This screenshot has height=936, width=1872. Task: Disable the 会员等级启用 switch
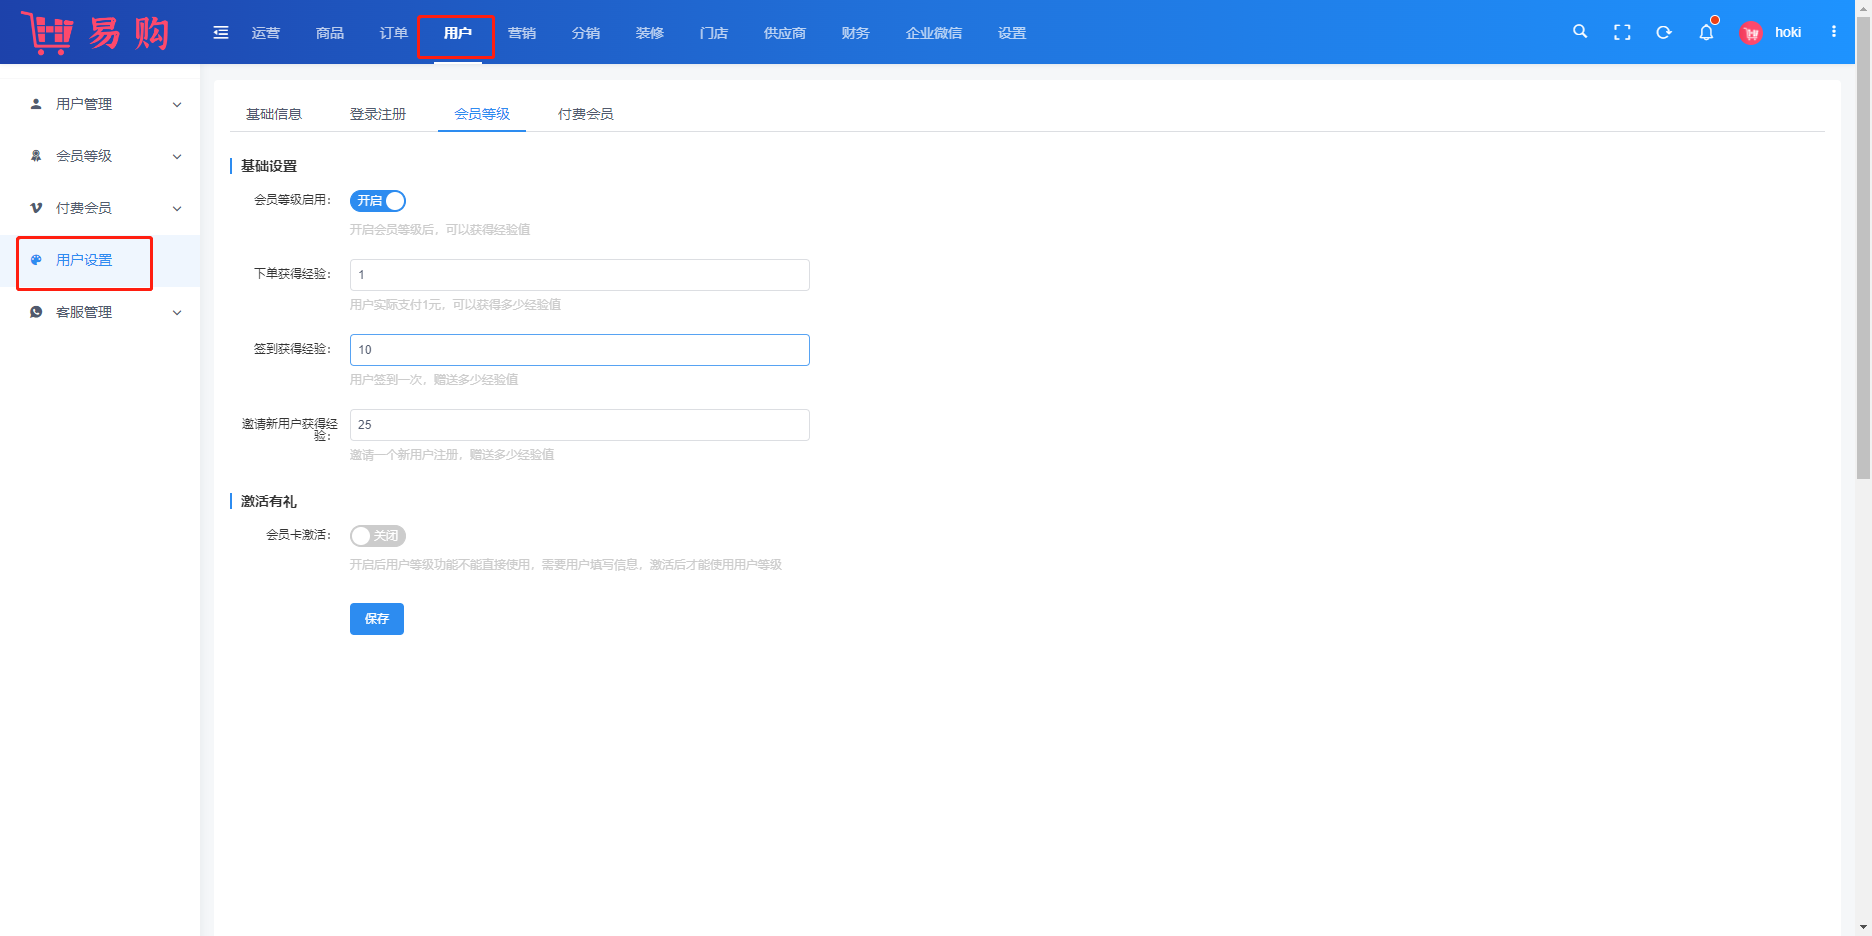tap(378, 201)
